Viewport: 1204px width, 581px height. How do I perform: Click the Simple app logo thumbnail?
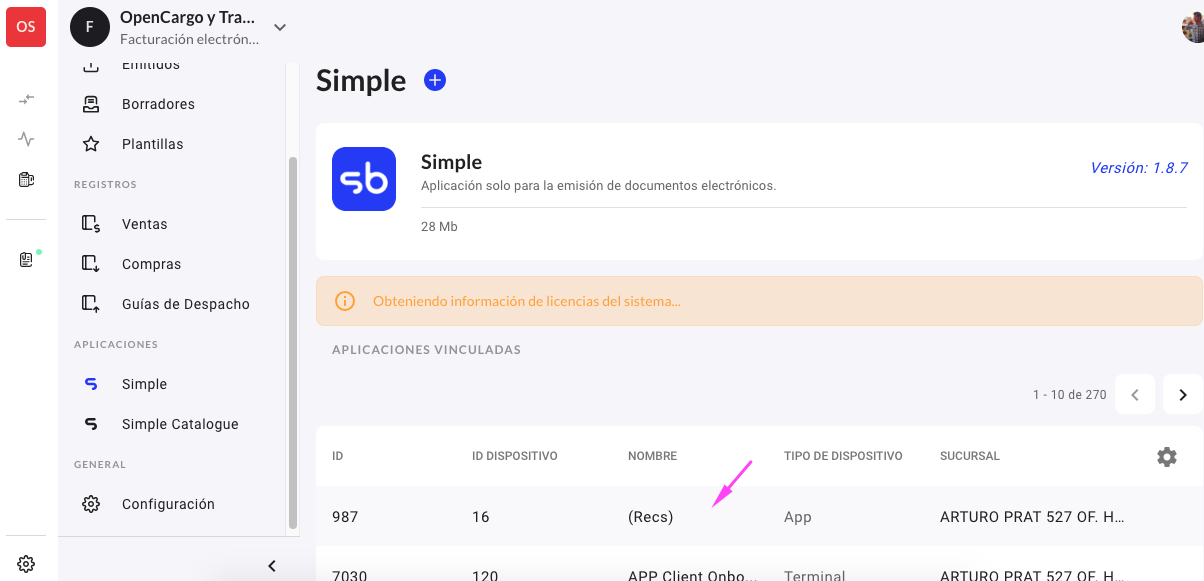pos(364,179)
